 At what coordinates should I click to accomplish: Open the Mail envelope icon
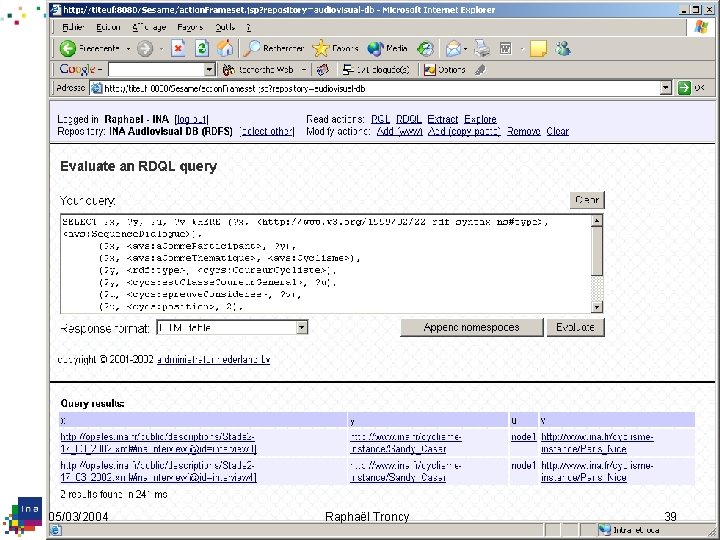point(453,48)
